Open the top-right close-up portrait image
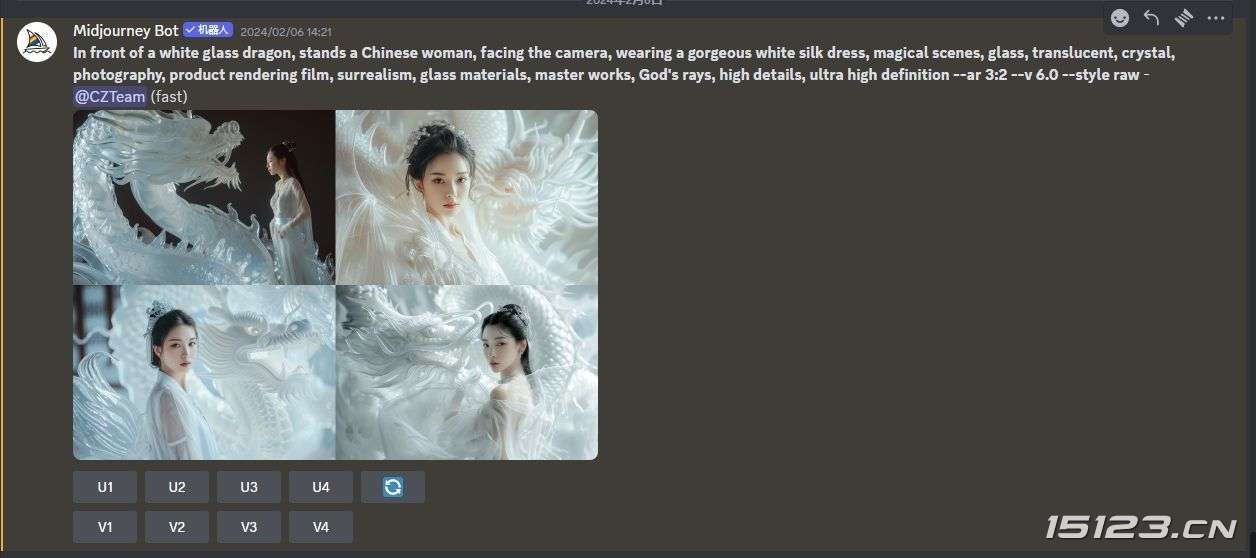The image size is (1256, 558). click(467, 197)
